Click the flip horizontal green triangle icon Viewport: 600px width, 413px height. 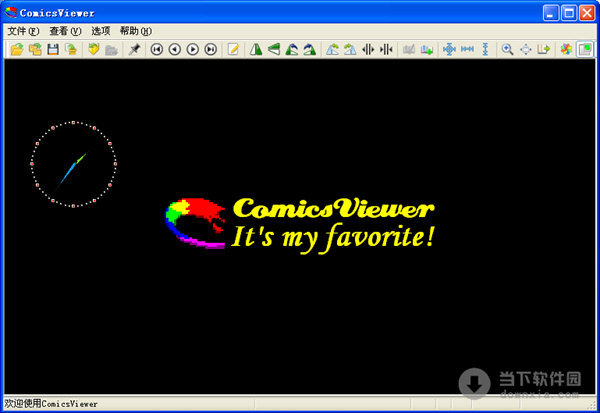pyautogui.click(x=256, y=49)
